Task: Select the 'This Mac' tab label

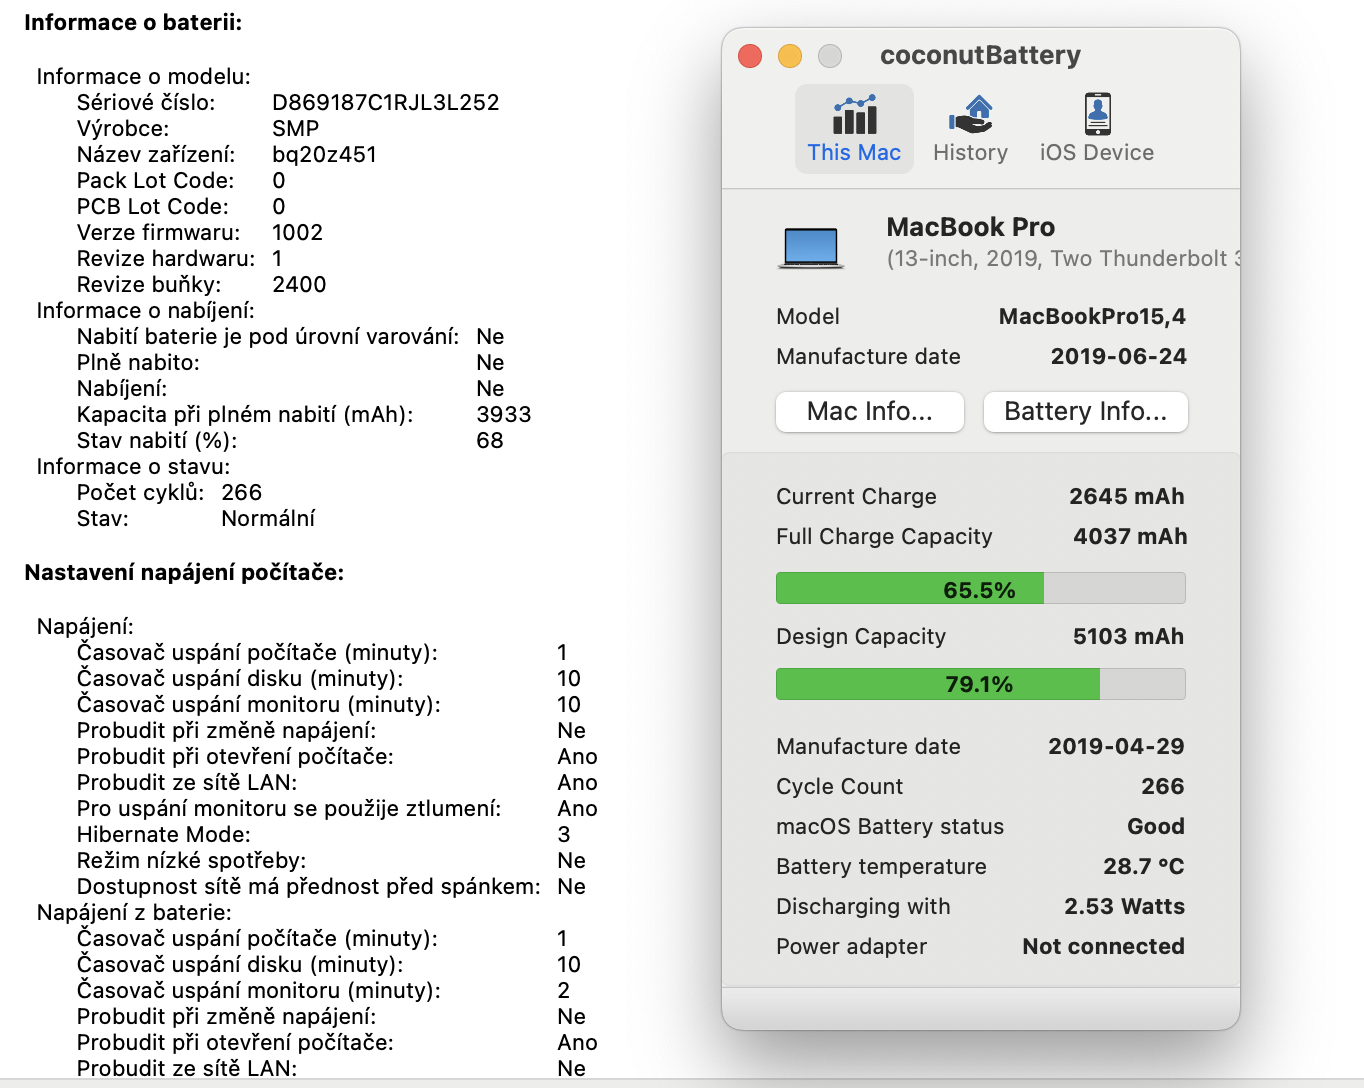Action: coord(854,153)
